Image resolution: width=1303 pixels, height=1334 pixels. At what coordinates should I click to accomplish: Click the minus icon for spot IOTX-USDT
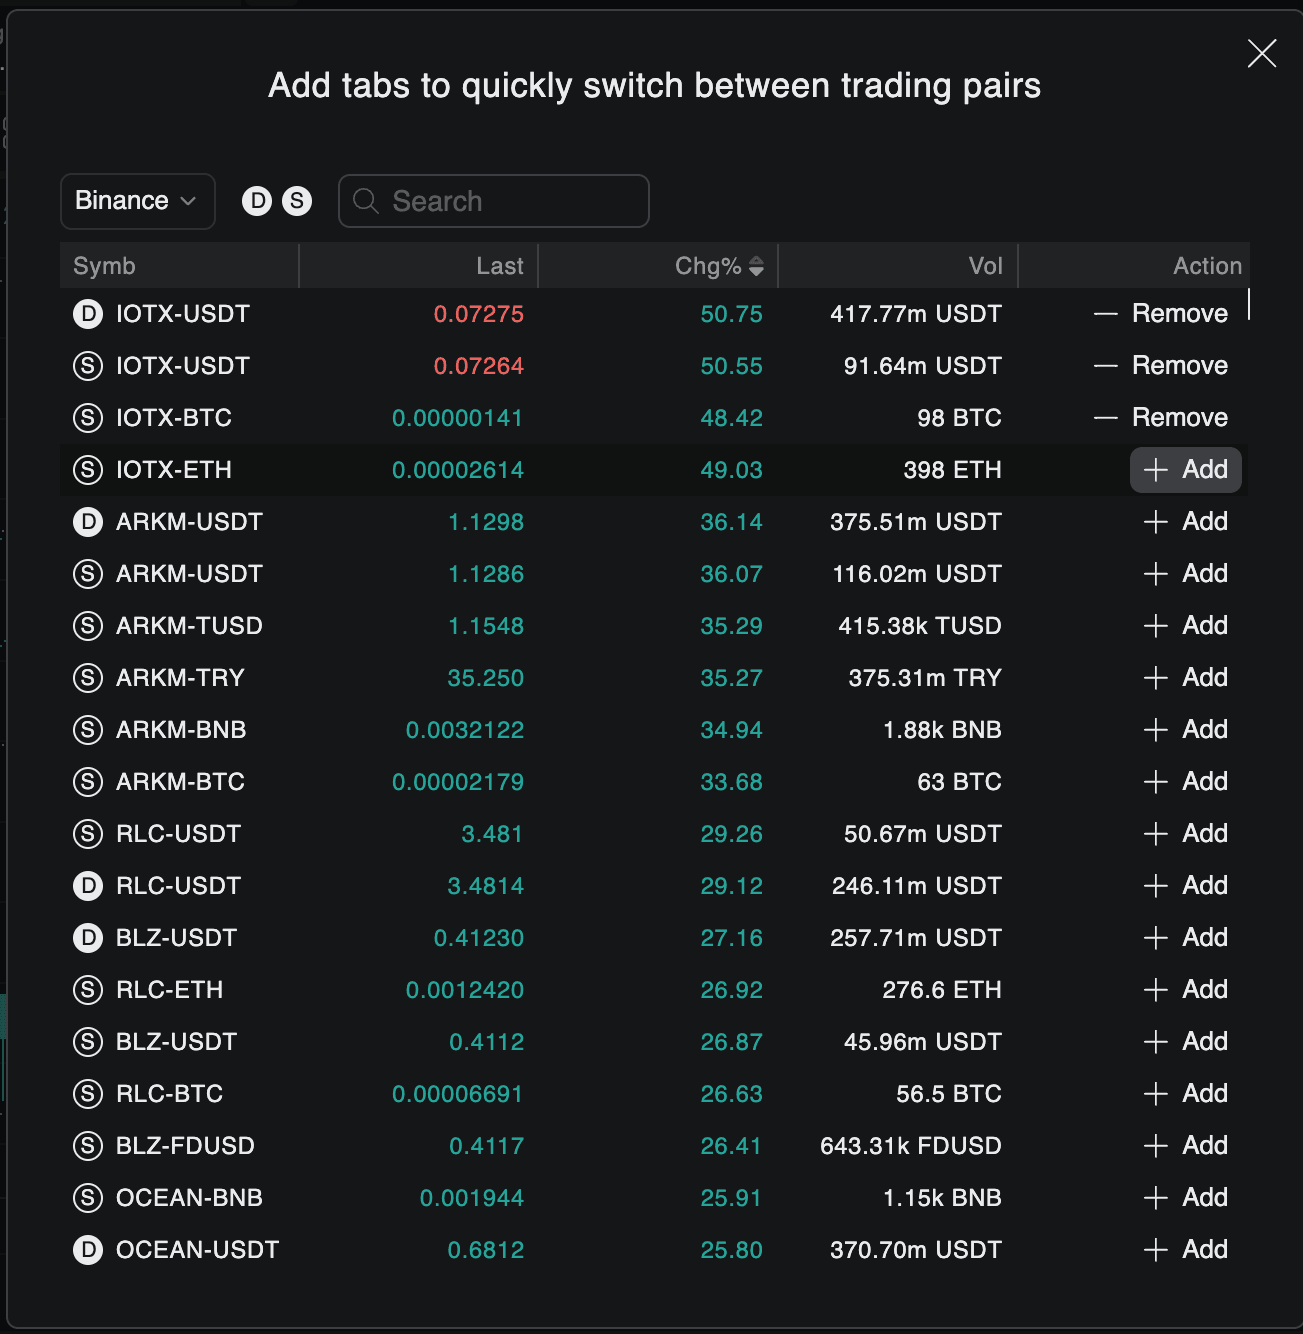[1105, 366]
